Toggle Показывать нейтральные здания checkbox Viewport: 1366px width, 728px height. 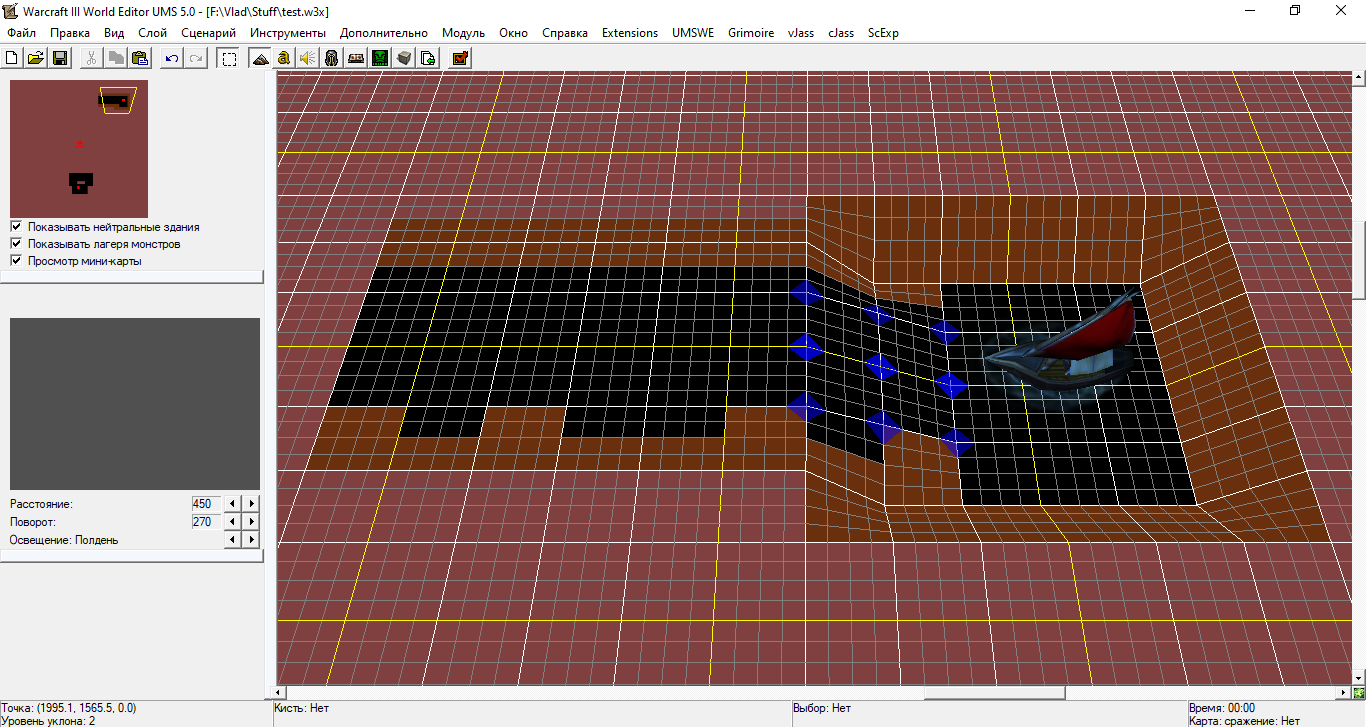(x=16, y=227)
